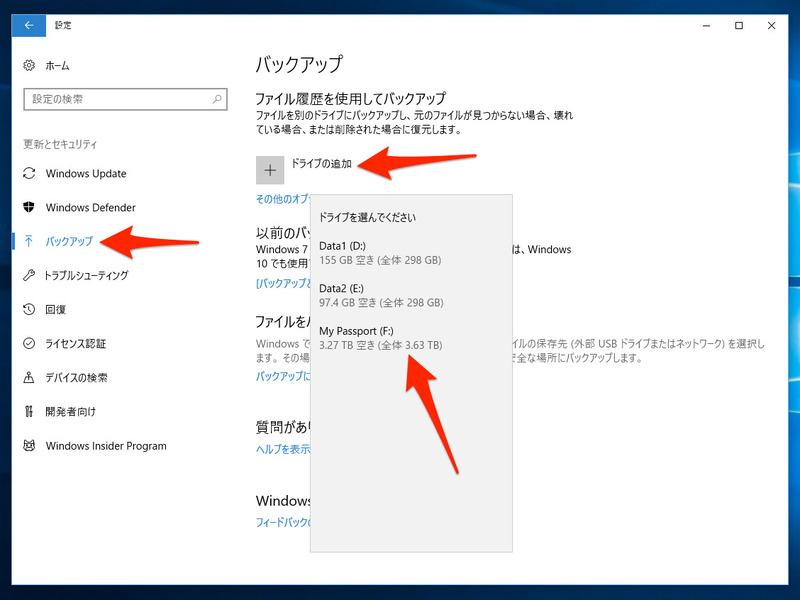Screen dimensions: 800x600
Task: Click the gear icon next to ホーム
Action: 29,65
